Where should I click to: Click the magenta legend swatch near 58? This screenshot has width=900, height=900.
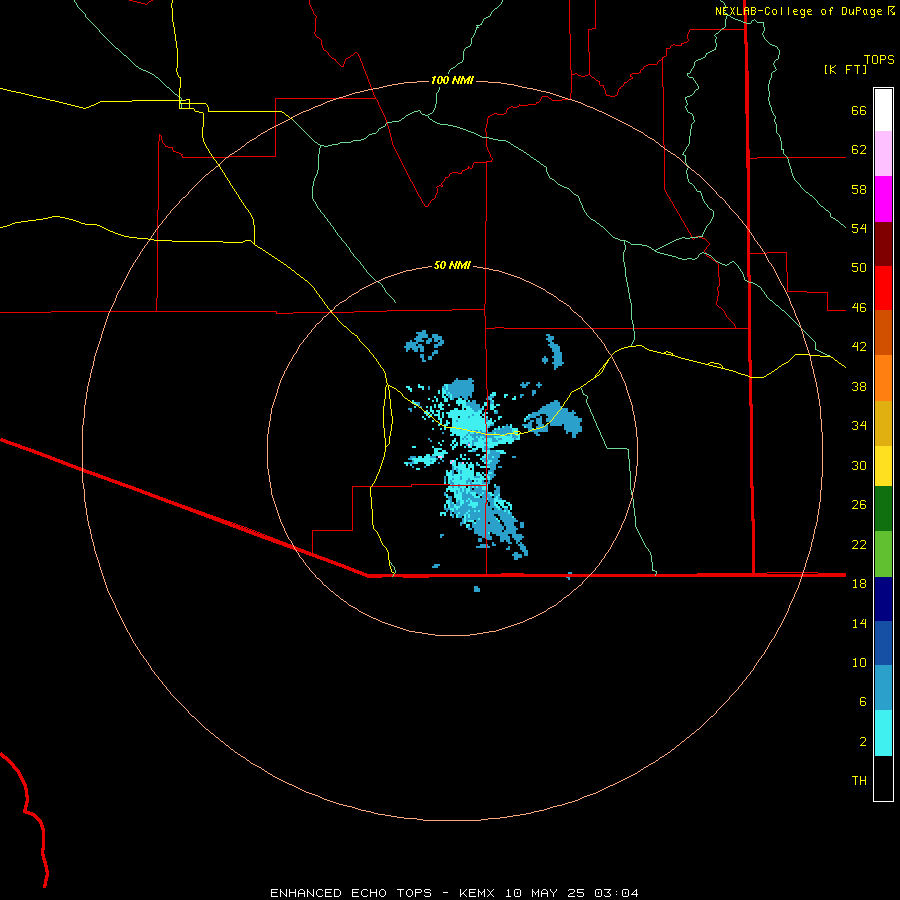coord(883,199)
